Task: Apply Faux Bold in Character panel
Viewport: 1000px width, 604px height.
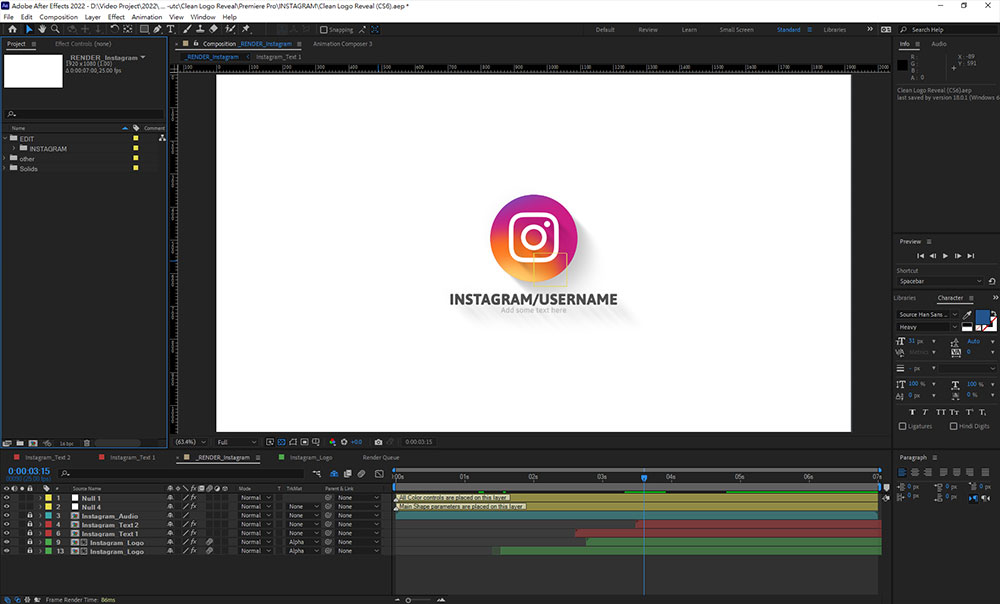Action: (912, 412)
